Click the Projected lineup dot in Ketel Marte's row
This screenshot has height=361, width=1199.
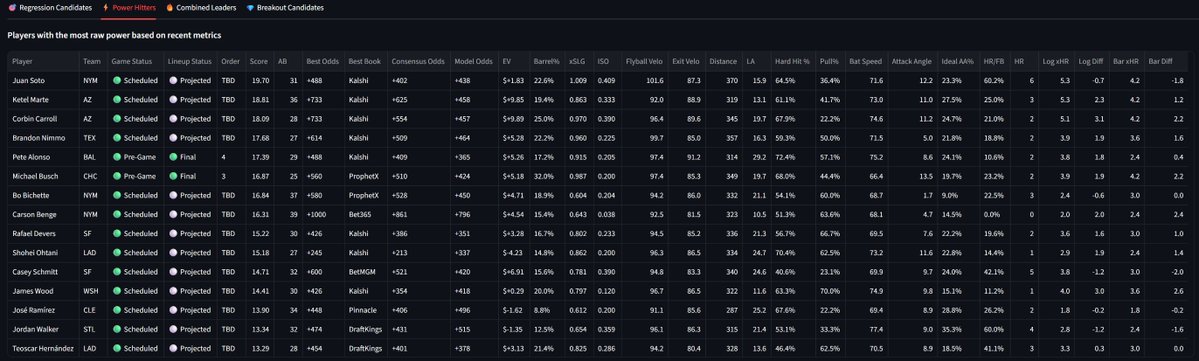tap(173, 99)
